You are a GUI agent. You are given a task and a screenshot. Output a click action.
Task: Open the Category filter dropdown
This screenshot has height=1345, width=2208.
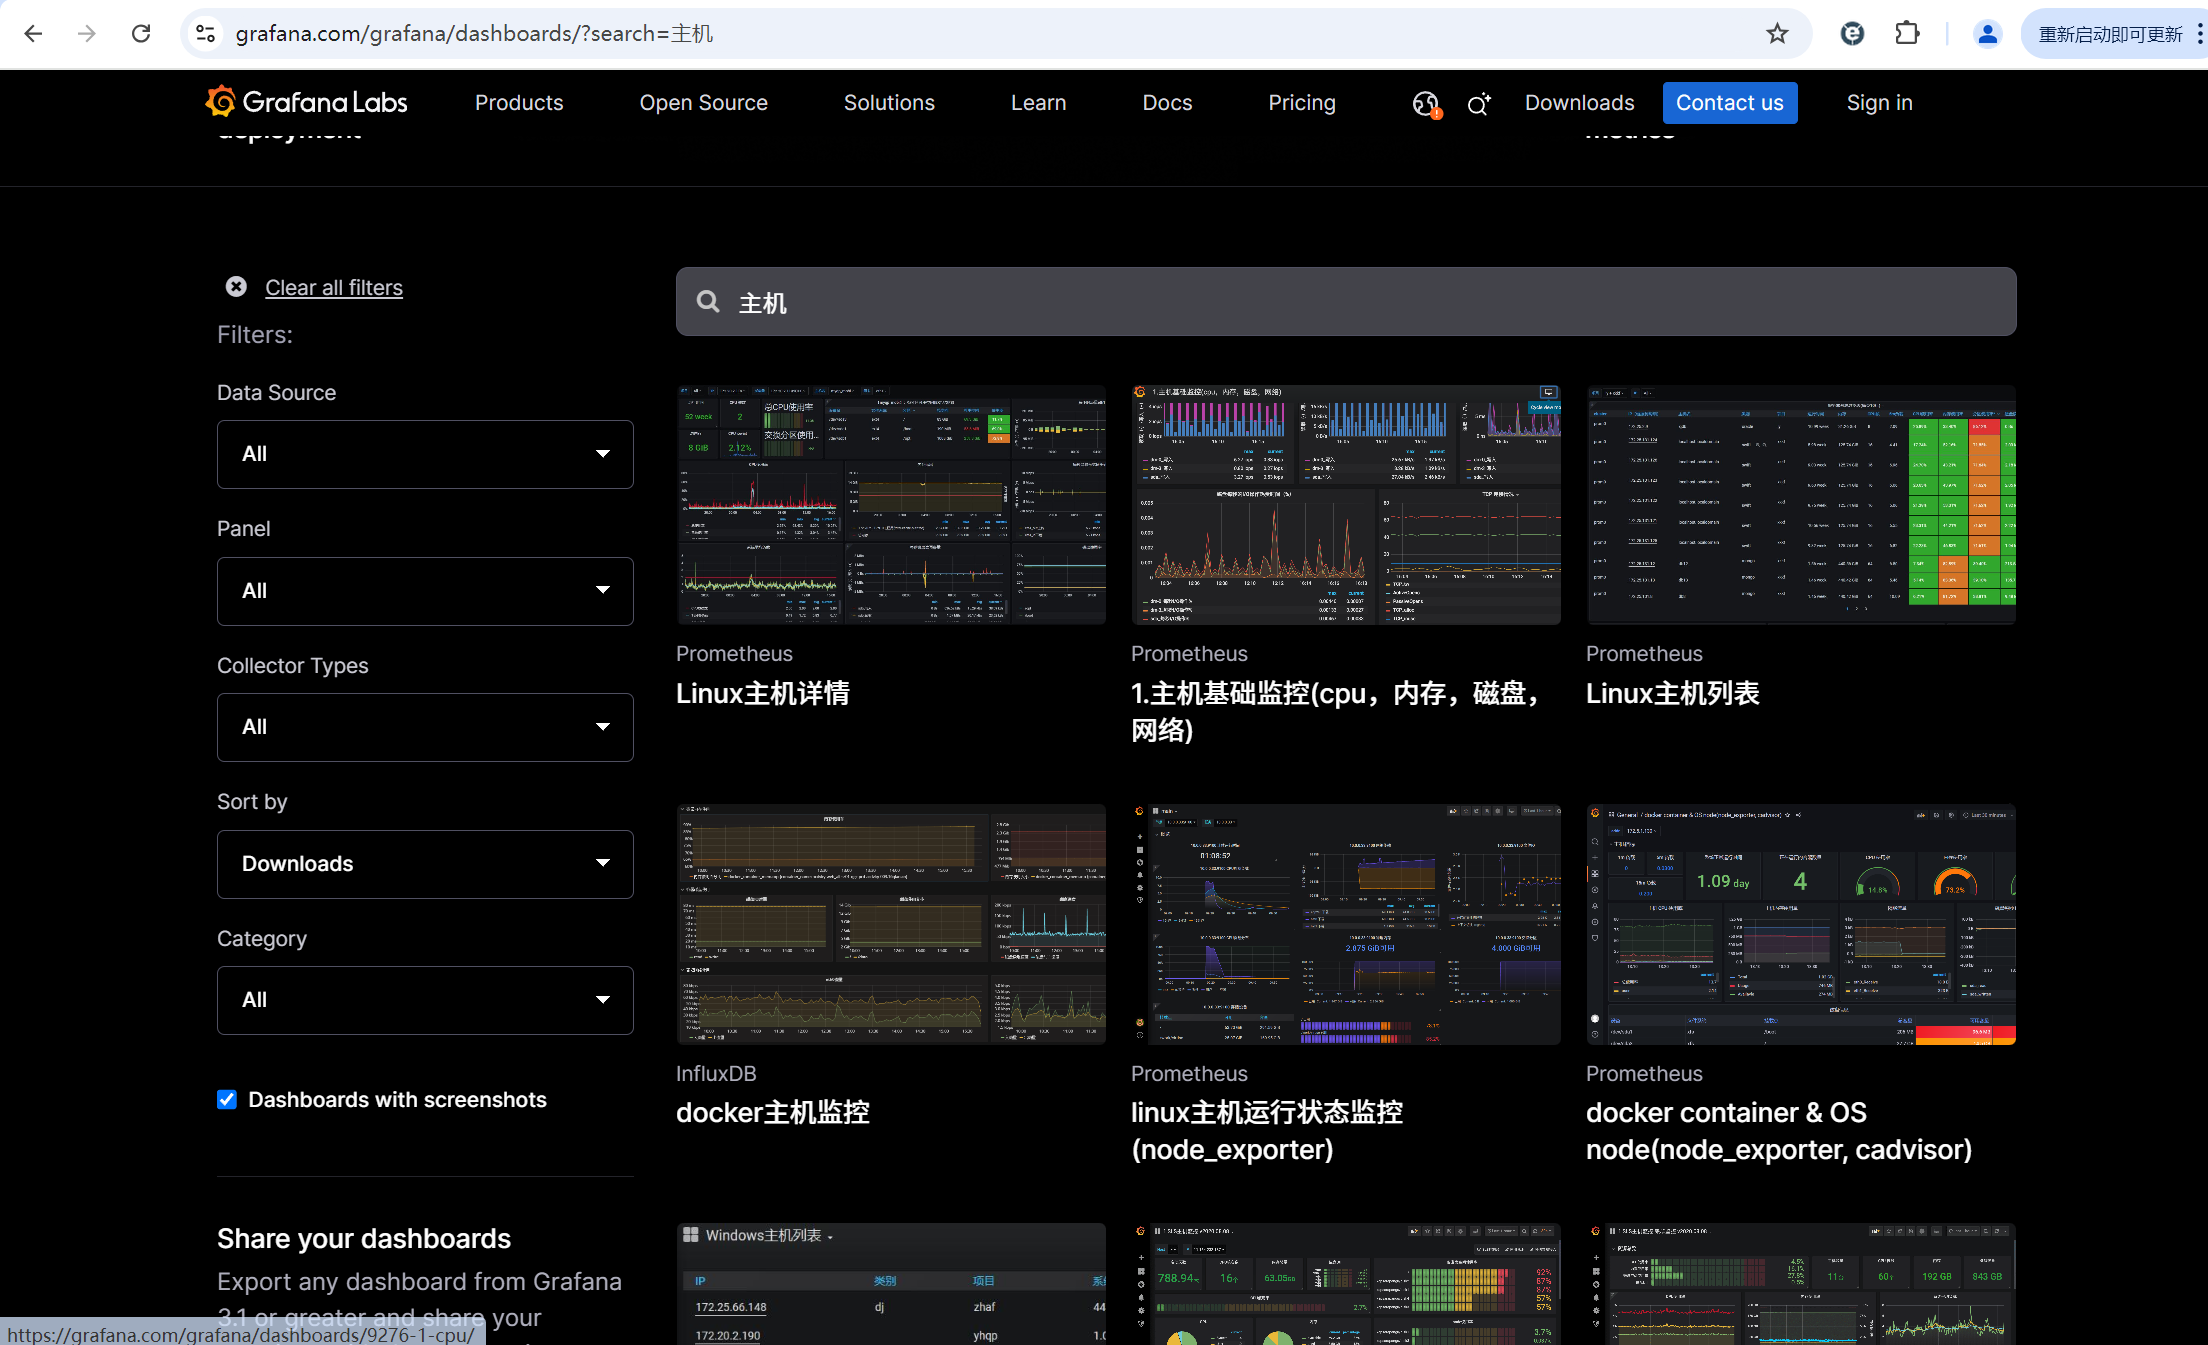[425, 1000]
